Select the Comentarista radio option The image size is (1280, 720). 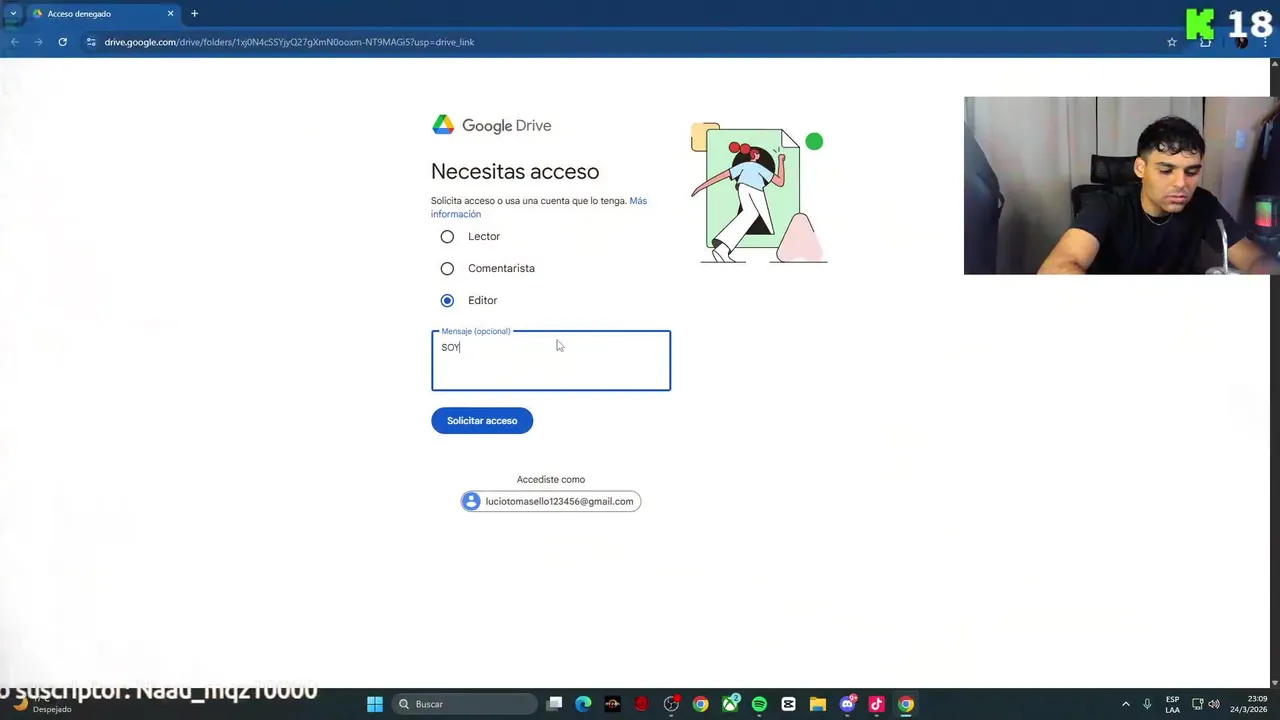tap(447, 269)
